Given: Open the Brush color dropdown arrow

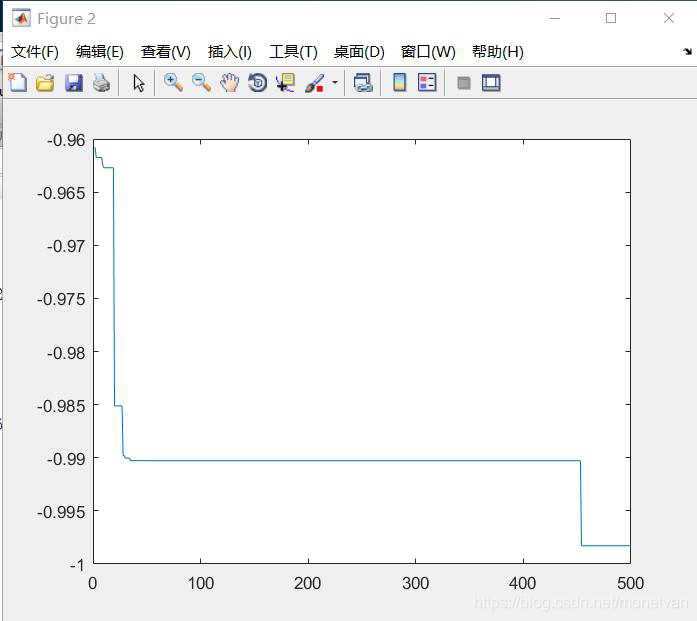Looking at the screenshot, I should 335,83.
